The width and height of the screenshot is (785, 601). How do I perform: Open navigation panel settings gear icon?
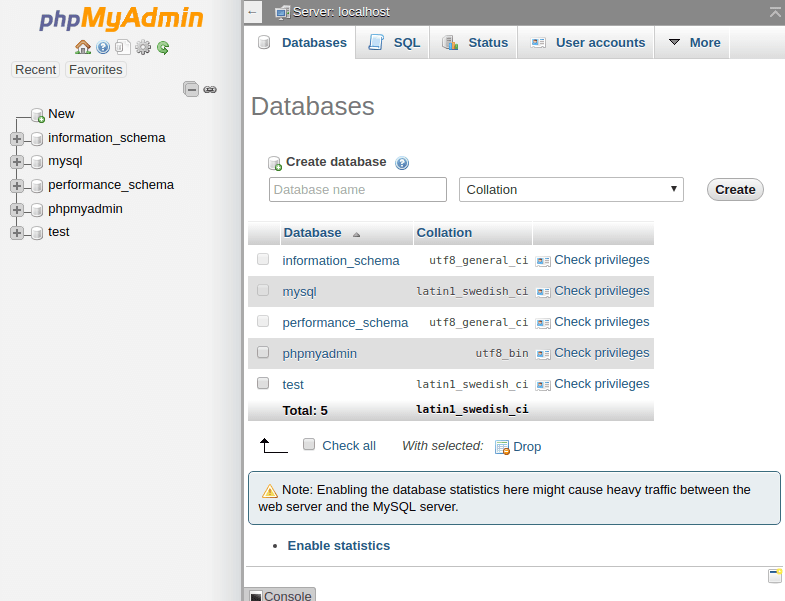143,47
